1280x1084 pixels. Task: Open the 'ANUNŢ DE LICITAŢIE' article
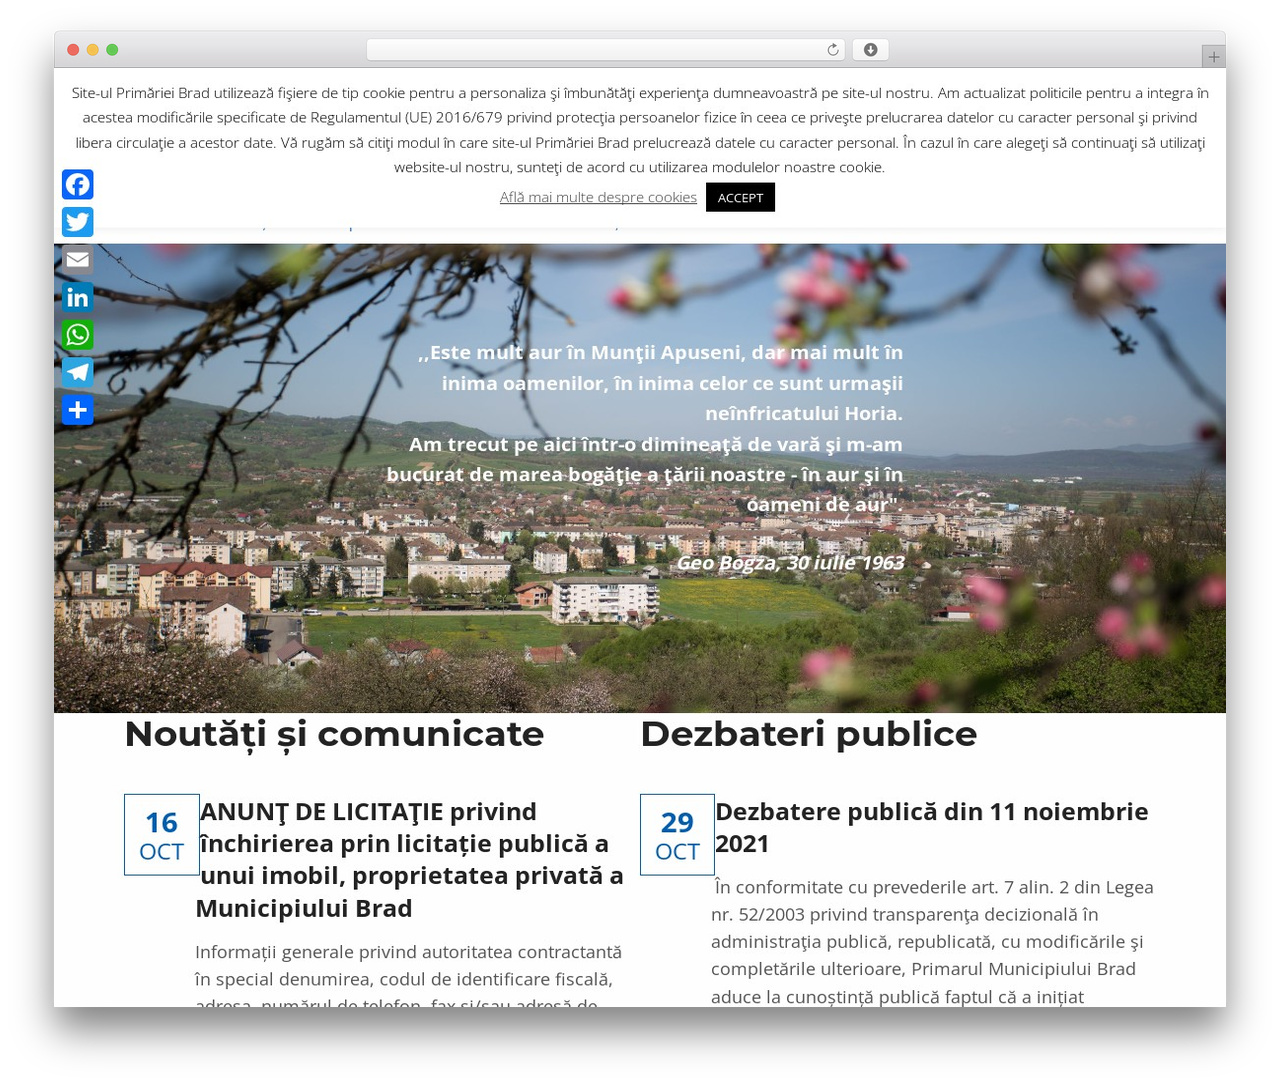click(x=410, y=859)
